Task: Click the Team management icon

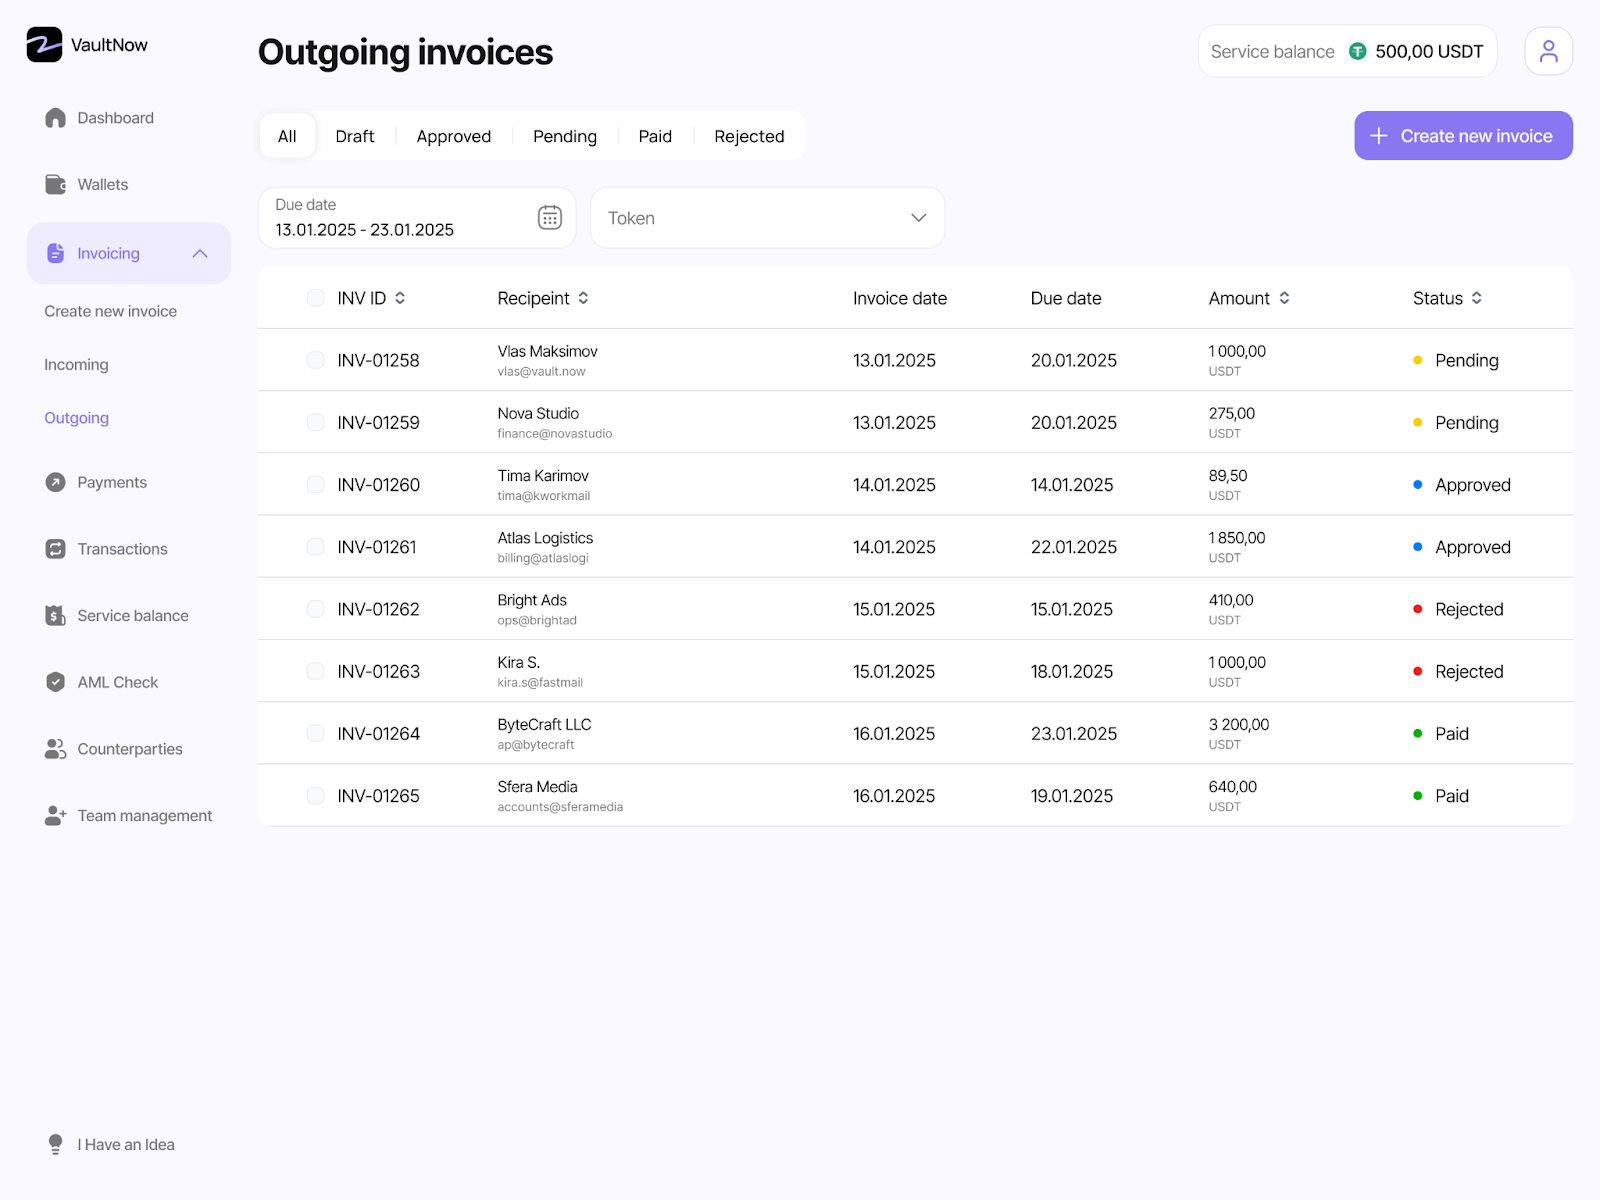Action: coord(56,816)
